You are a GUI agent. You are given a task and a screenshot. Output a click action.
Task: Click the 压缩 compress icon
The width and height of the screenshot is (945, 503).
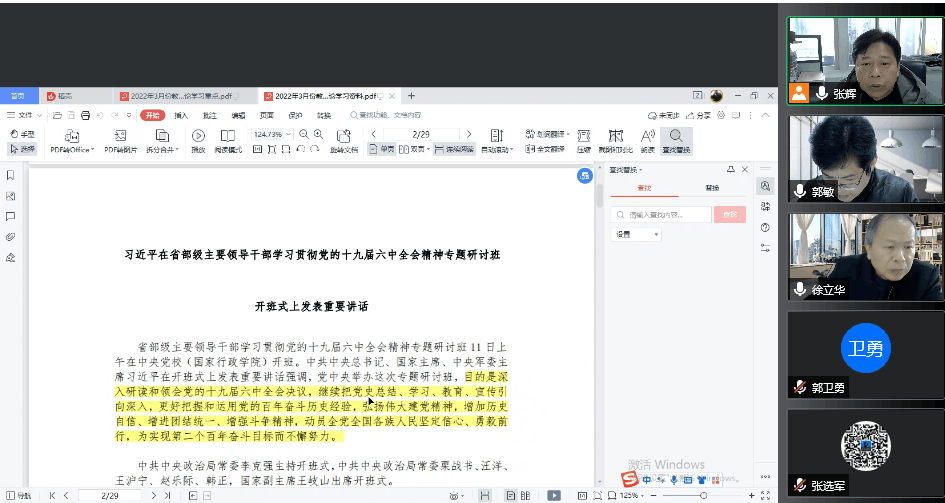583,142
